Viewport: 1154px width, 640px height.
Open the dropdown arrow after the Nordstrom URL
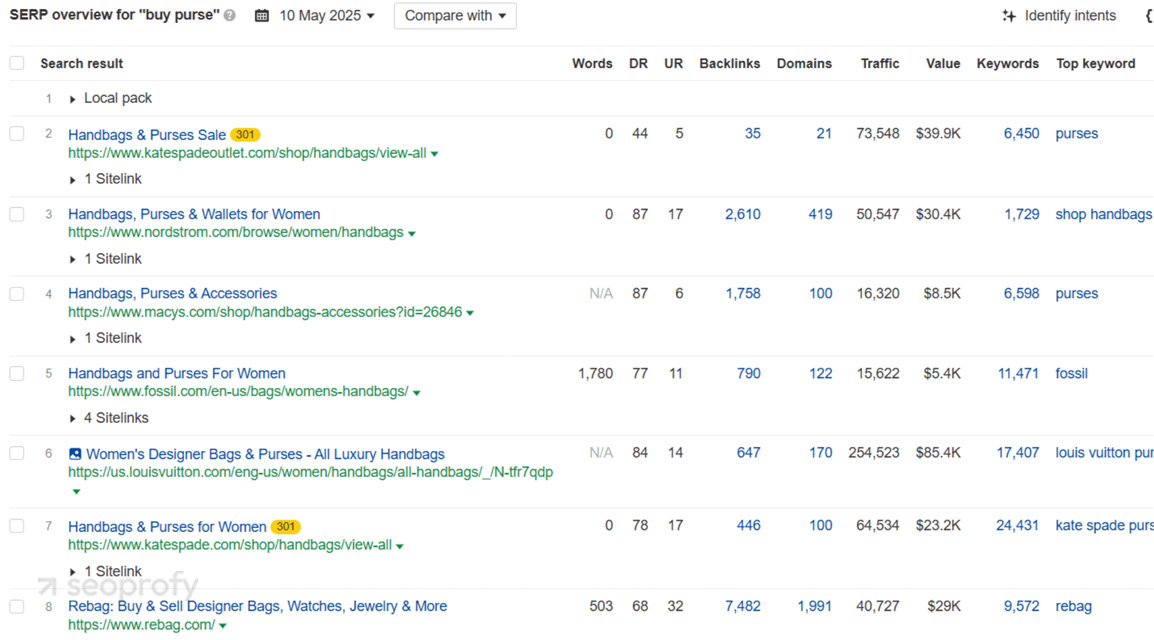click(411, 233)
